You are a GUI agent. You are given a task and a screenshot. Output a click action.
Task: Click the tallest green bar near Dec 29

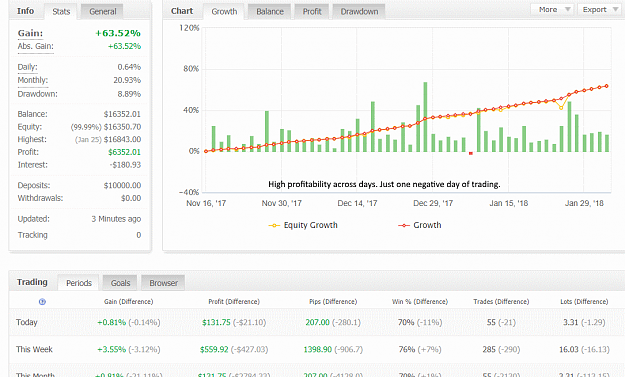(x=425, y=117)
